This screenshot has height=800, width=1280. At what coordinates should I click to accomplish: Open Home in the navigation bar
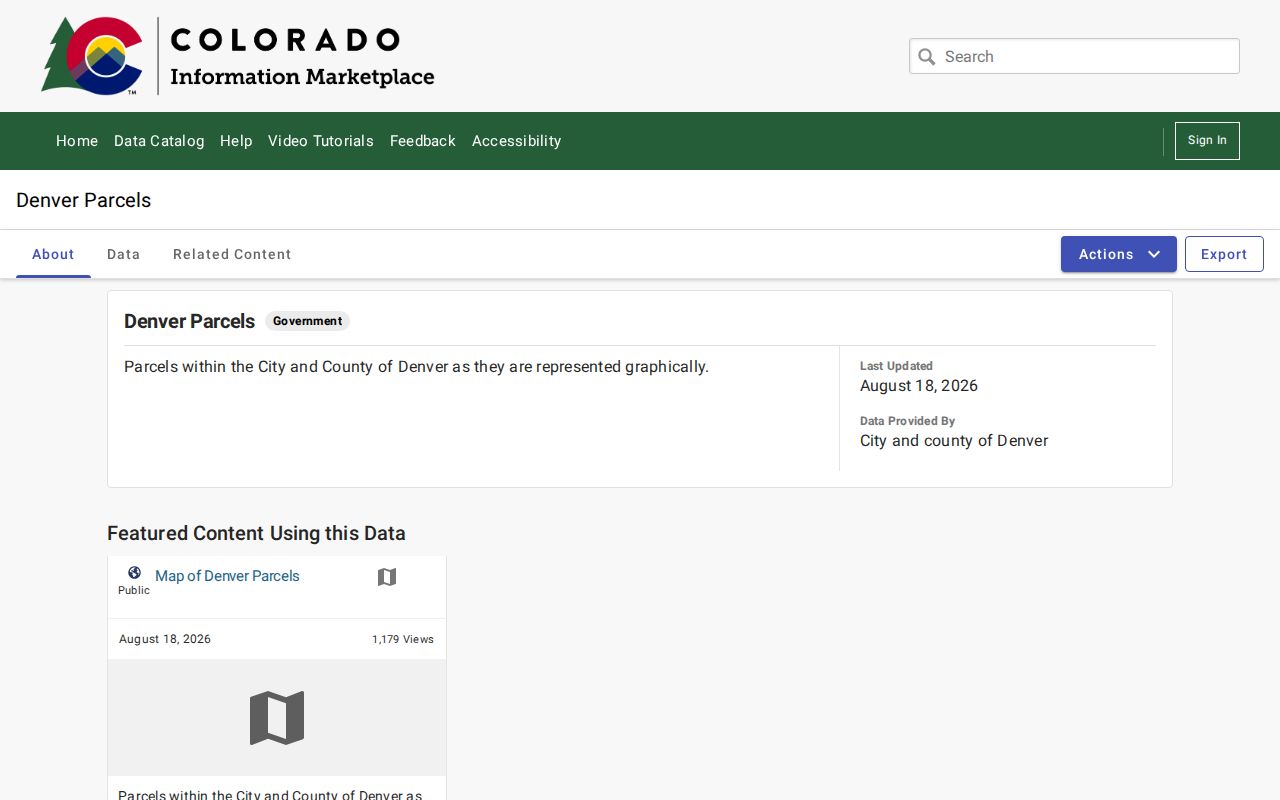click(77, 141)
